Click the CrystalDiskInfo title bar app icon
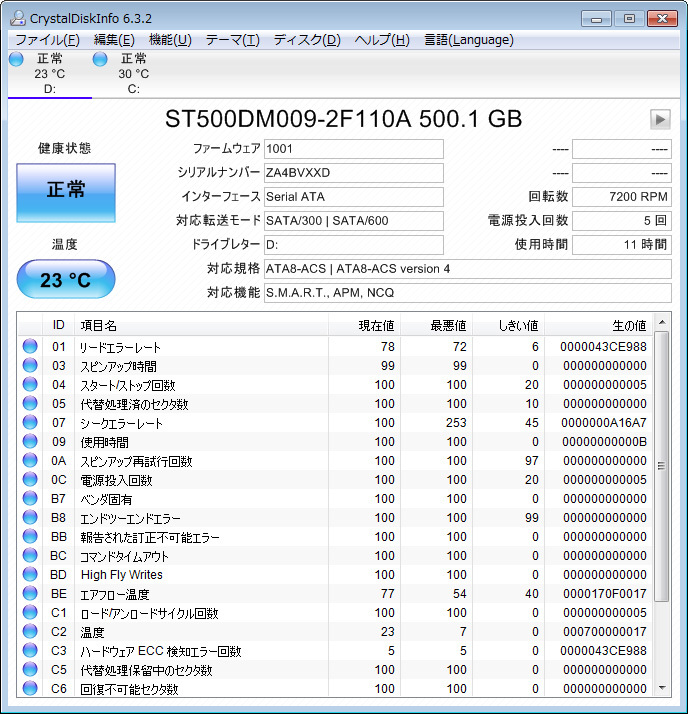This screenshot has width=688, height=714. (17, 18)
